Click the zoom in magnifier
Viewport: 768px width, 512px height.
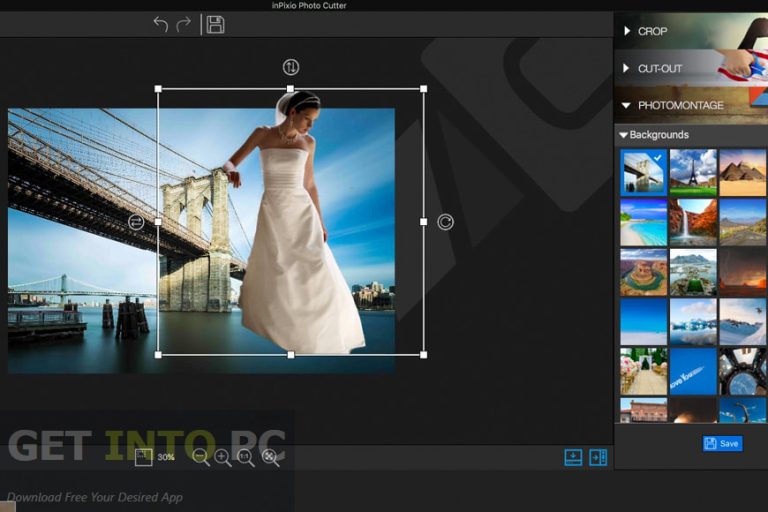(x=223, y=457)
